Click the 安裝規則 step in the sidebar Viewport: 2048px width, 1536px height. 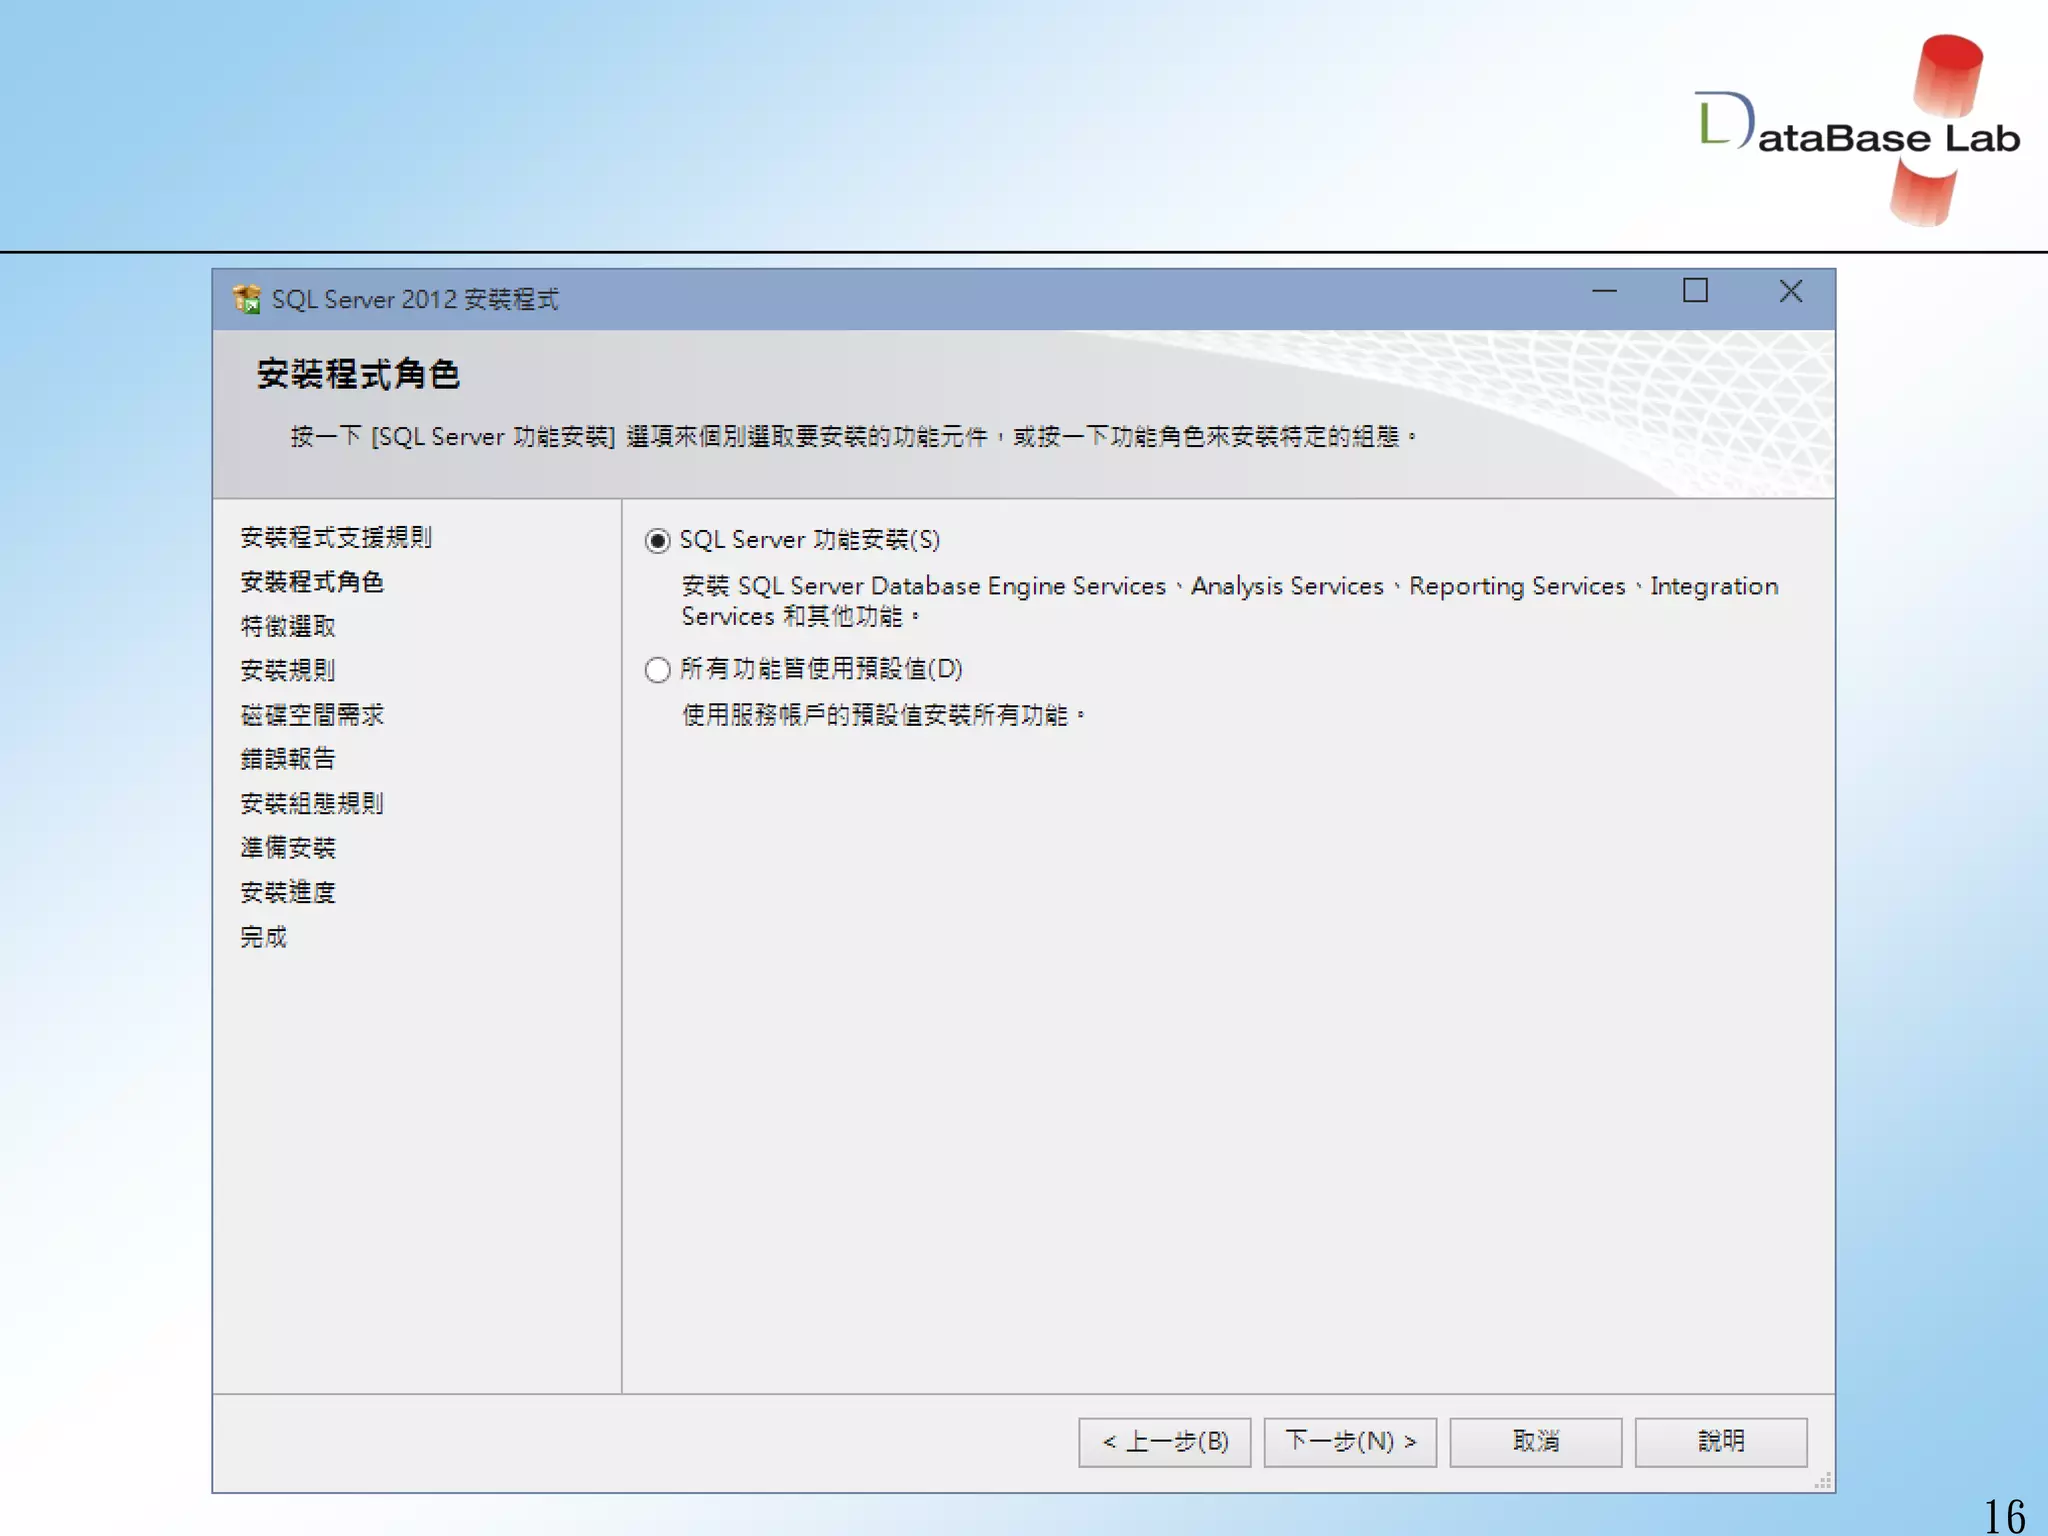[288, 670]
